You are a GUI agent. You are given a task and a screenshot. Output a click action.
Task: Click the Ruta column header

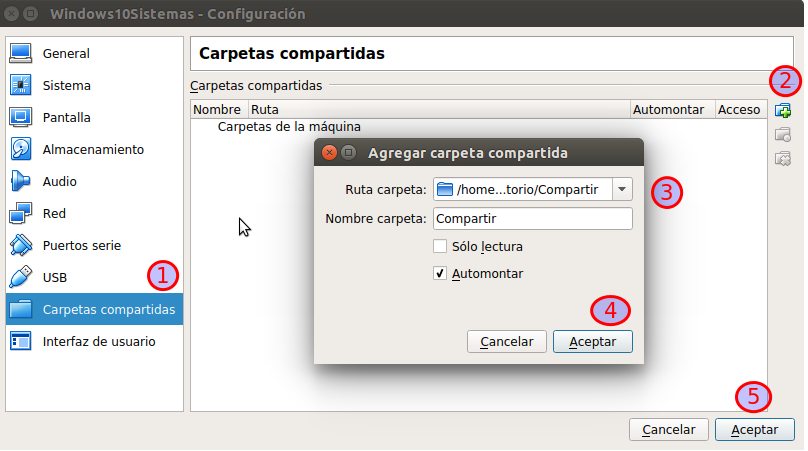(439, 109)
